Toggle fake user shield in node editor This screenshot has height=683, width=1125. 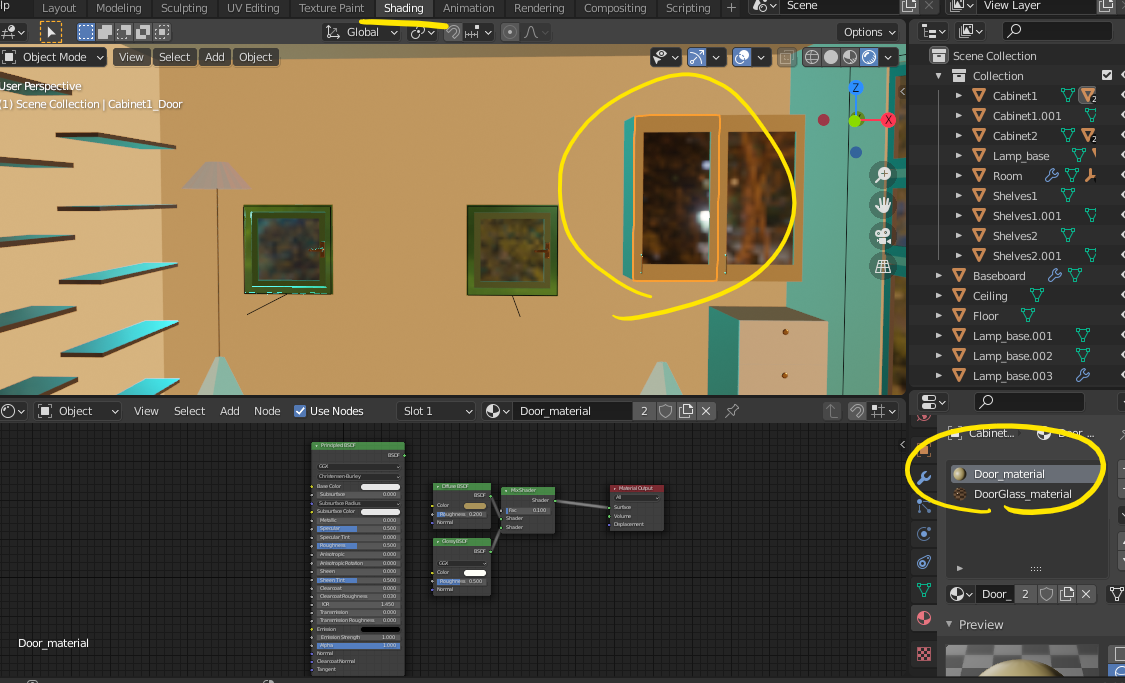(666, 411)
